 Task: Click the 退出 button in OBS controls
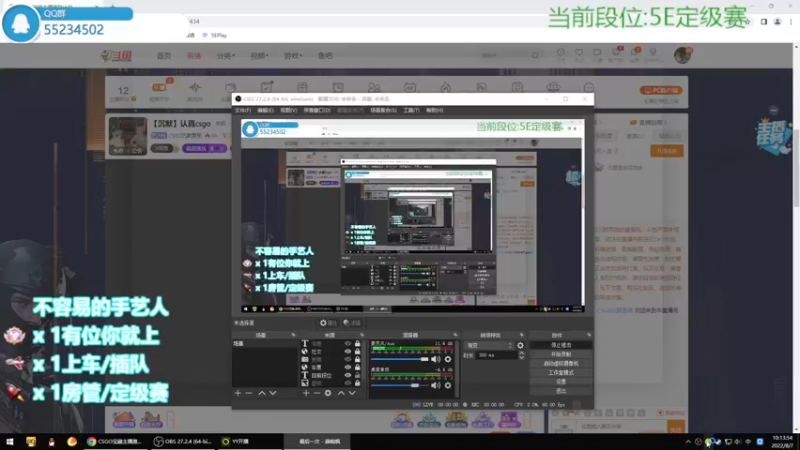coord(561,391)
